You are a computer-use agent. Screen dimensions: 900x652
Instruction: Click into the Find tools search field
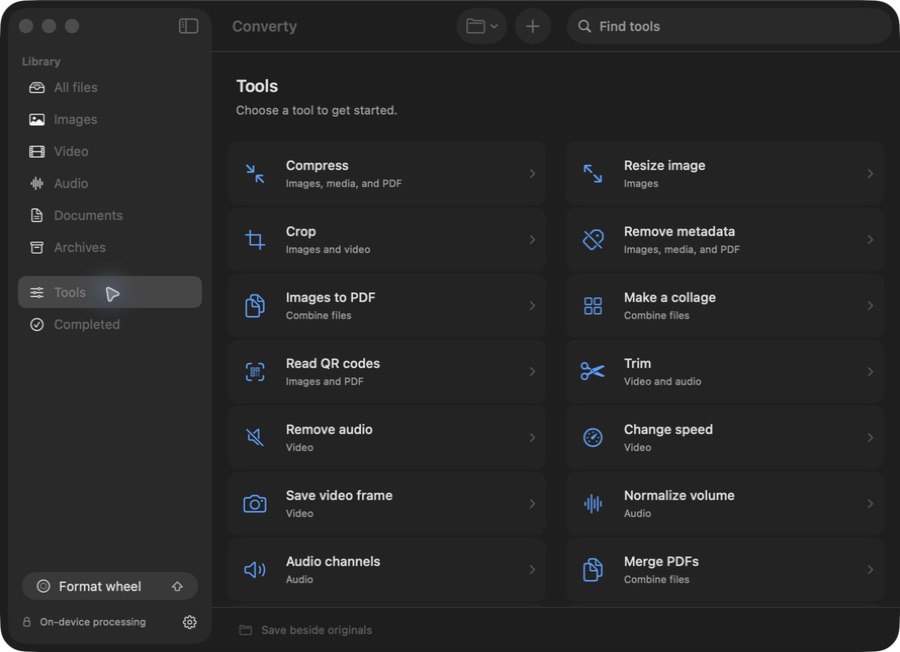tap(729, 26)
